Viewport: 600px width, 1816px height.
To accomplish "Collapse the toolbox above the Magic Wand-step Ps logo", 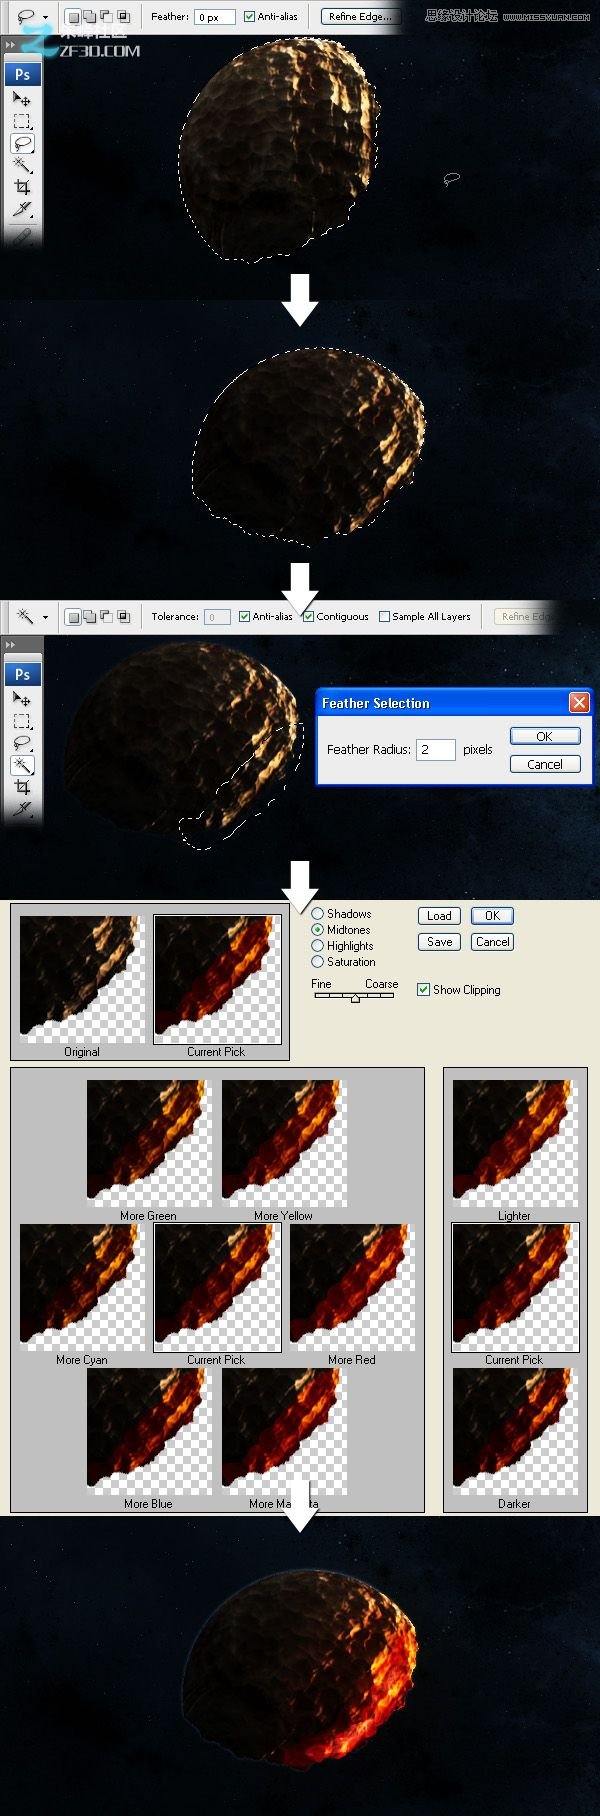I will click(x=11, y=645).
